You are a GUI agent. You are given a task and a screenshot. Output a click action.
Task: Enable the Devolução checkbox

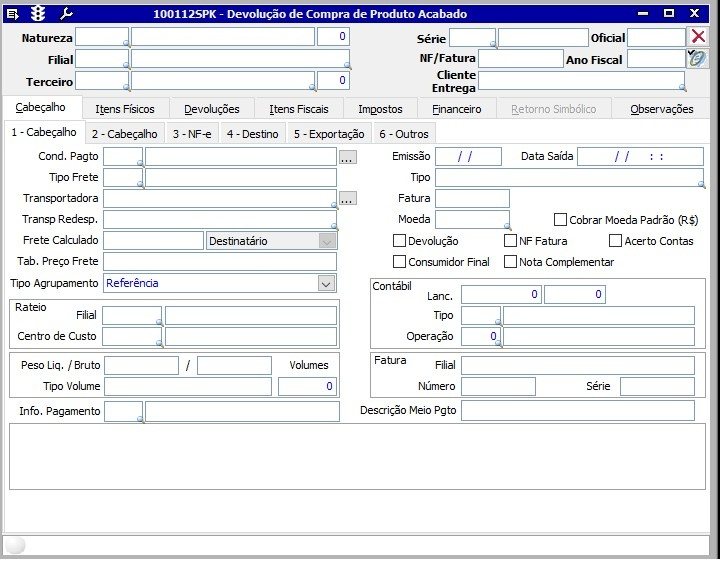click(400, 241)
